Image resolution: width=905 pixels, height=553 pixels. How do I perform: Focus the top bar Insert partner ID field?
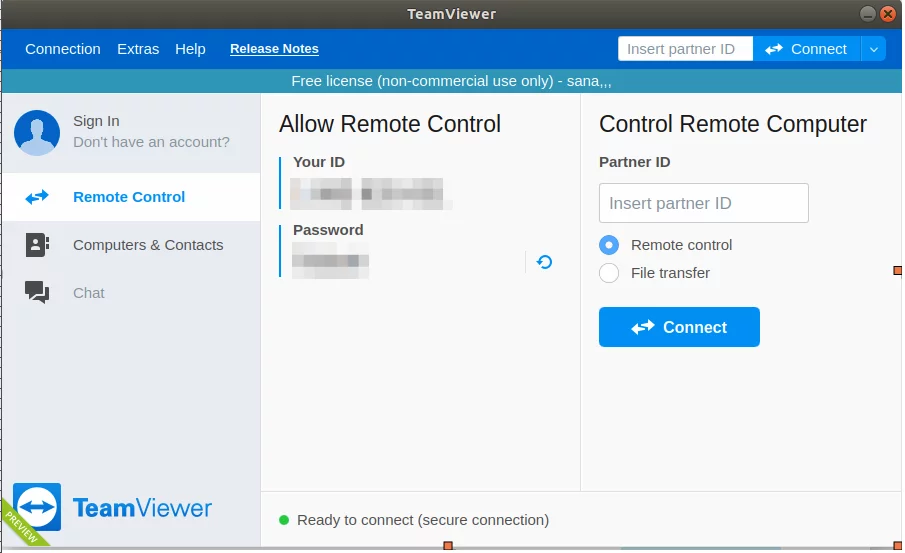(x=685, y=49)
